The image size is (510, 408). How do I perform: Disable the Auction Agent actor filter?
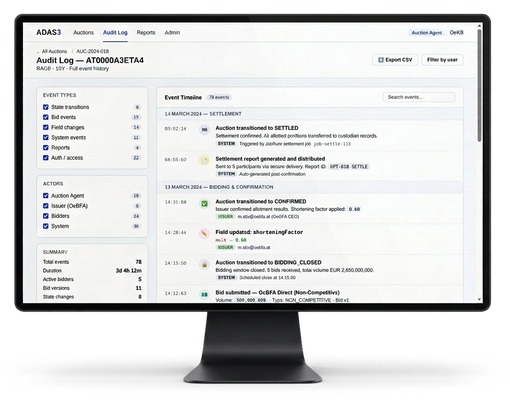[46, 196]
